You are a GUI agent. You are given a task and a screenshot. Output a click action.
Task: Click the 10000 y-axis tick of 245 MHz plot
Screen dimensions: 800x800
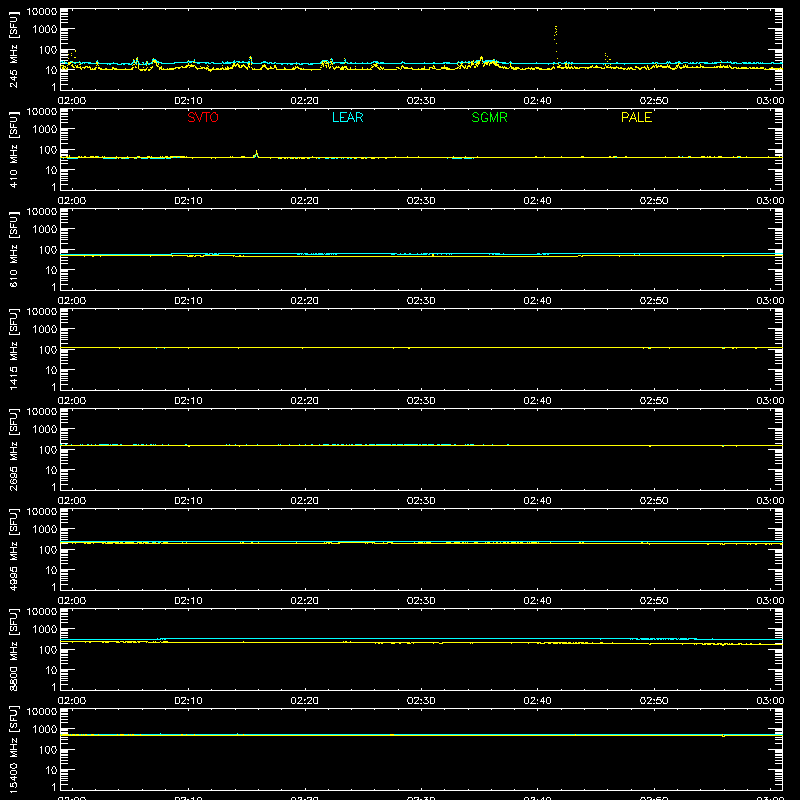pyautogui.click(x=42, y=12)
